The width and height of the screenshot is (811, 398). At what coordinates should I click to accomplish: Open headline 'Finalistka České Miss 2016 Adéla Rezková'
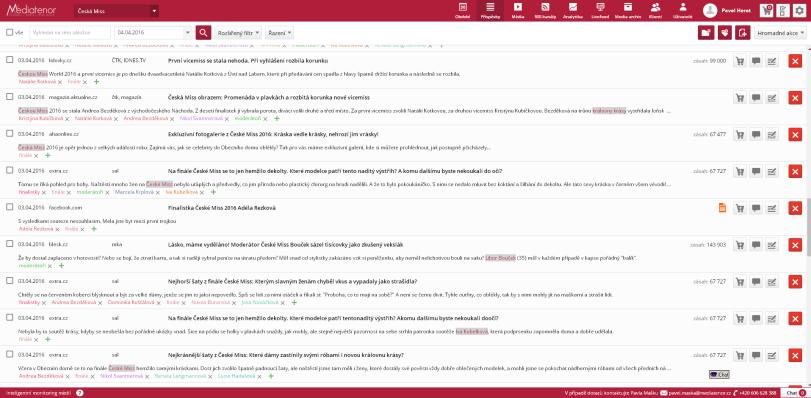tap(221, 208)
